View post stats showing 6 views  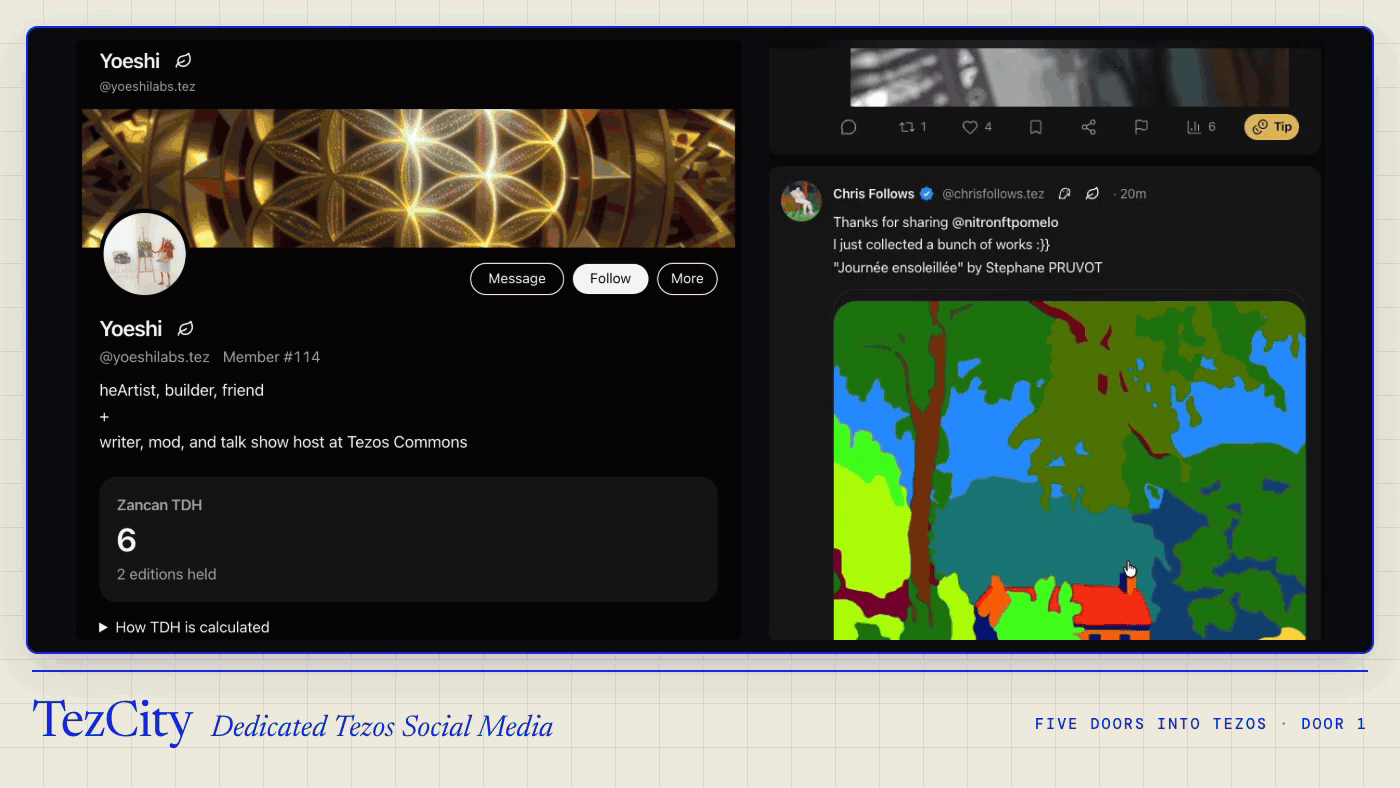1201,127
